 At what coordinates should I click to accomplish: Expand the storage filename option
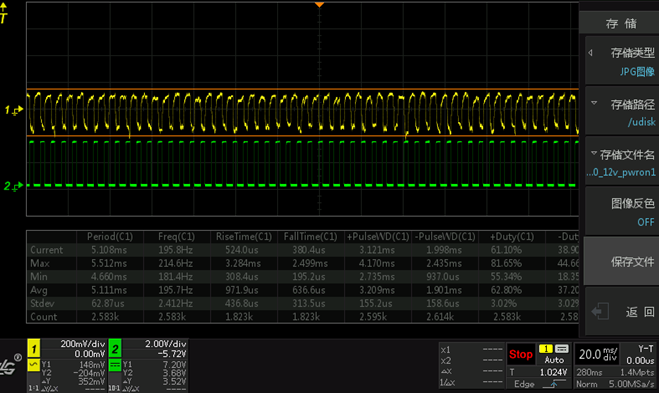tap(622, 162)
